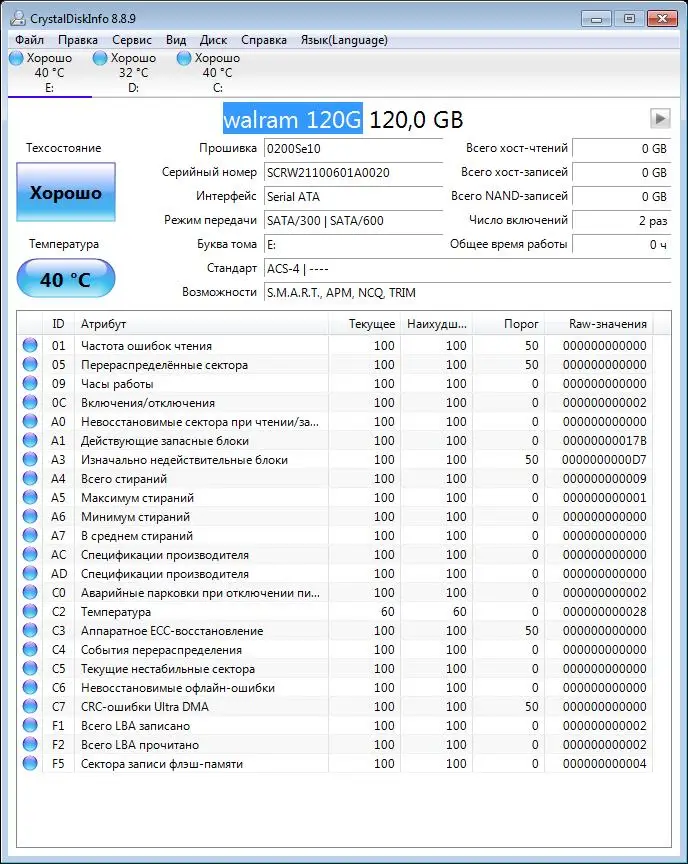The height and width of the screenshot is (864, 688).
Task: Open the Справка menu
Action: (264, 40)
